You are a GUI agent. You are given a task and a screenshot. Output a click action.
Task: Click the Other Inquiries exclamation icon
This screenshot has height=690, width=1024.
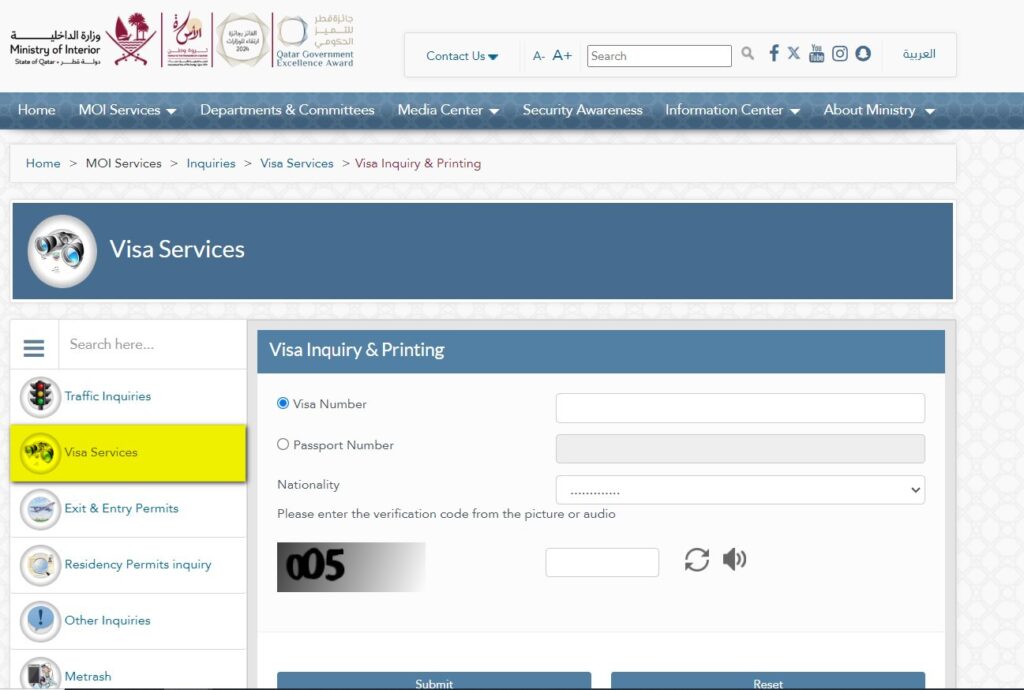(x=38, y=620)
